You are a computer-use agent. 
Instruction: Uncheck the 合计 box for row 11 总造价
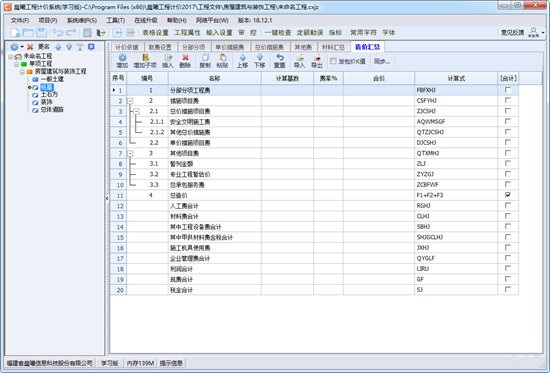coord(507,195)
